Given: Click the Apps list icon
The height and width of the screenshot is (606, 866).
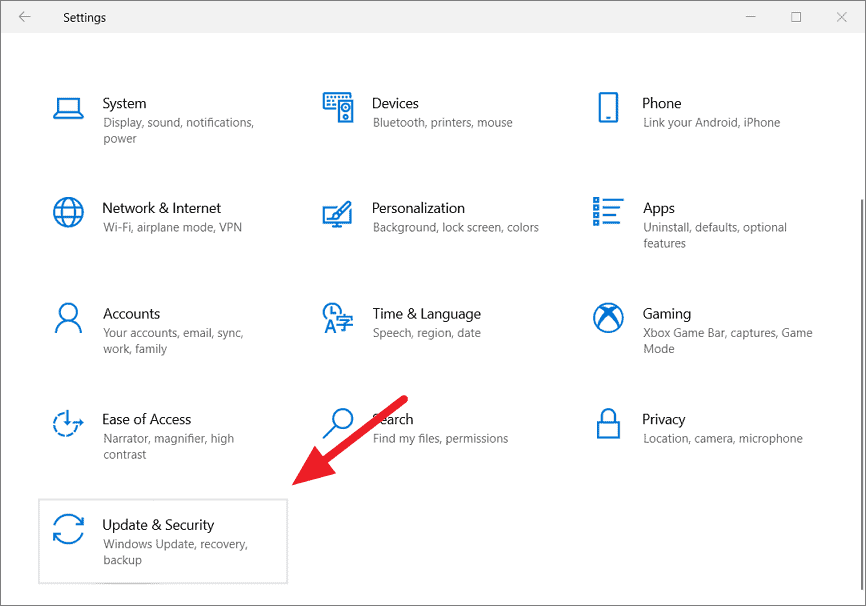Looking at the screenshot, I should pos(608,212).
